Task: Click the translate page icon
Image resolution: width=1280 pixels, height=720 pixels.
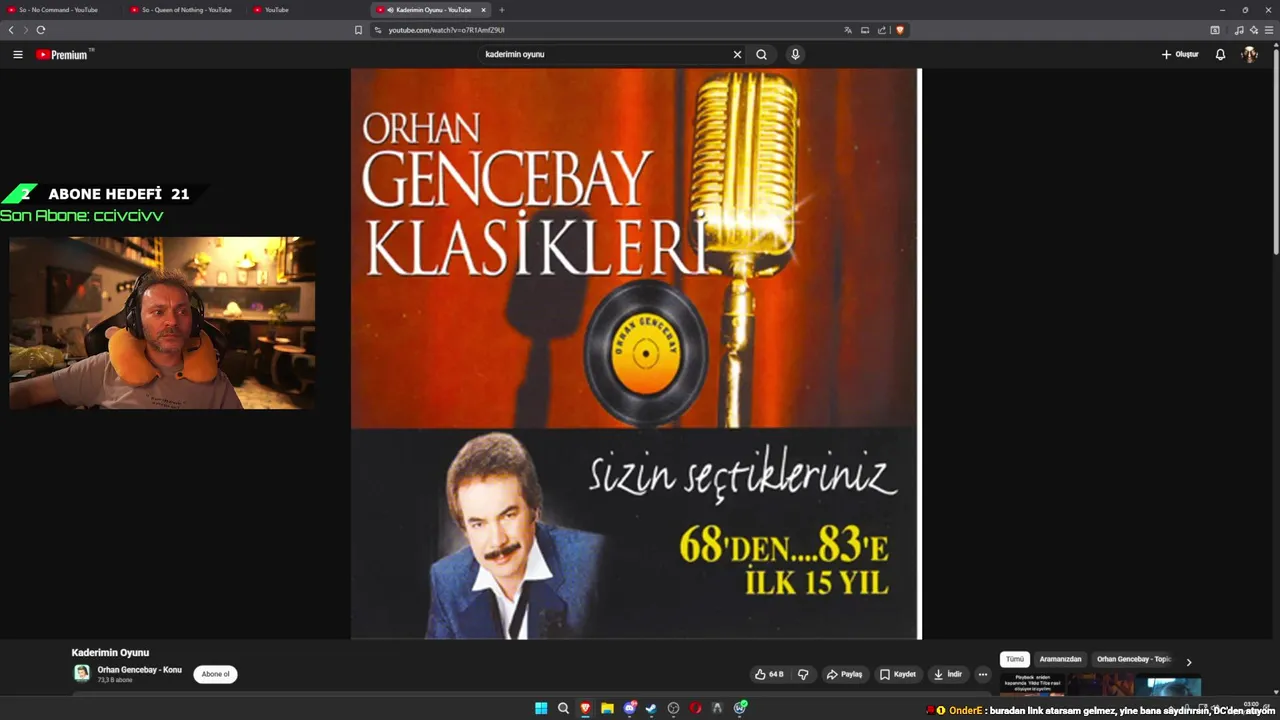Action: click(848, 30)
